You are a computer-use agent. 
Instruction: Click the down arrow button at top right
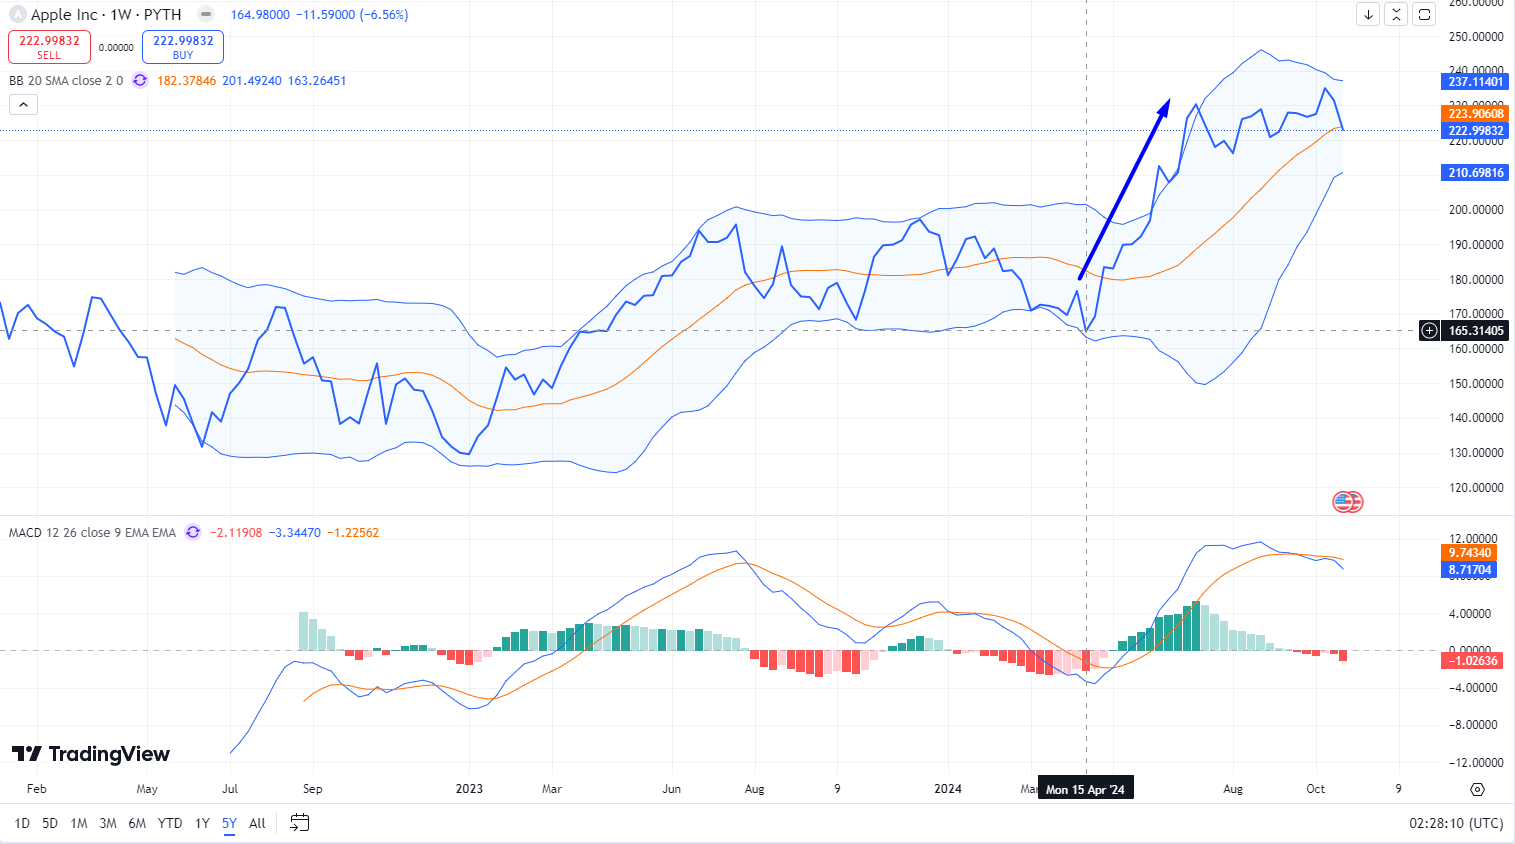[x=1368, y=14]
